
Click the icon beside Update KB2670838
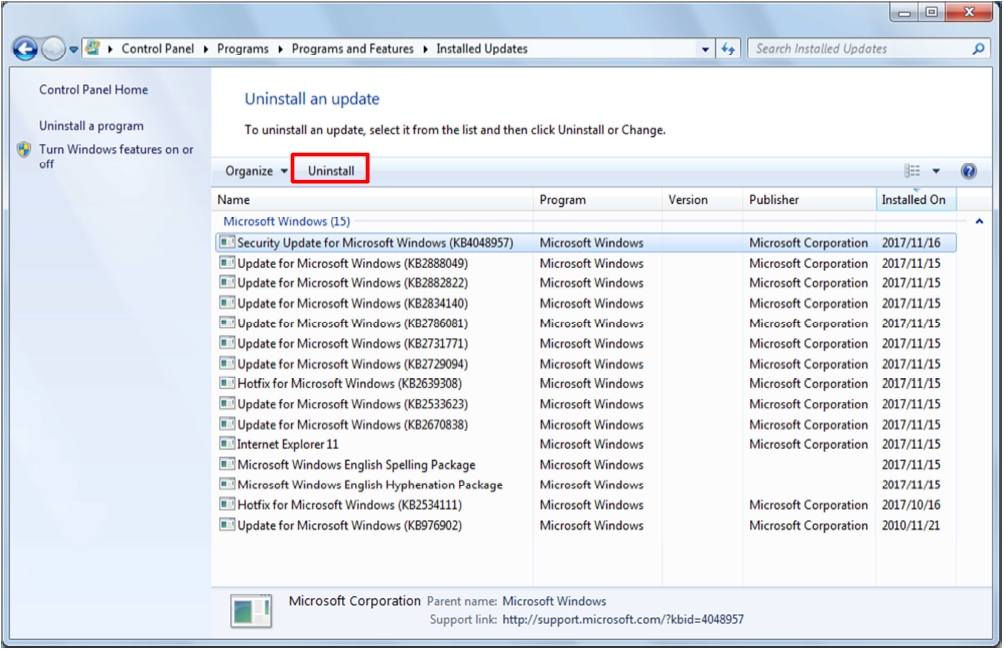click(227, 424)
